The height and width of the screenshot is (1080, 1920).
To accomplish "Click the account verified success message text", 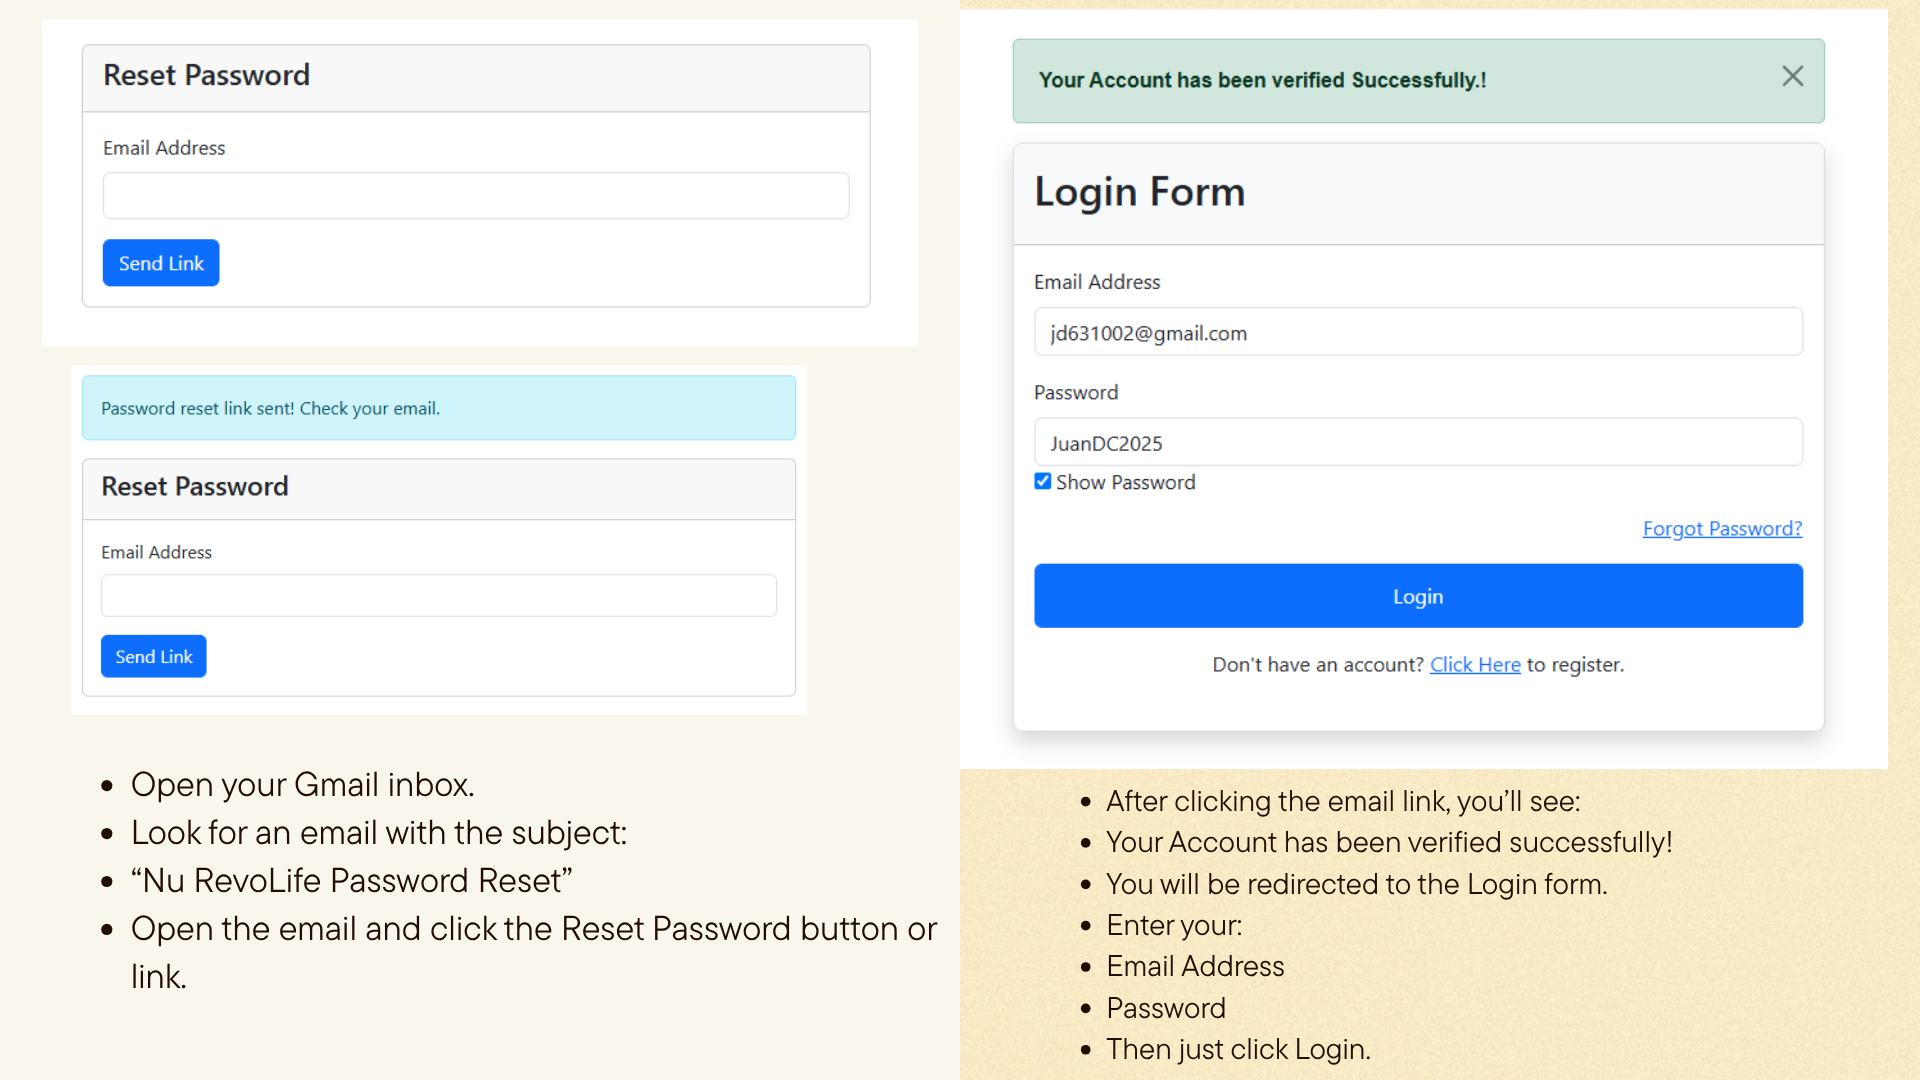I will tap(1263, 80).
